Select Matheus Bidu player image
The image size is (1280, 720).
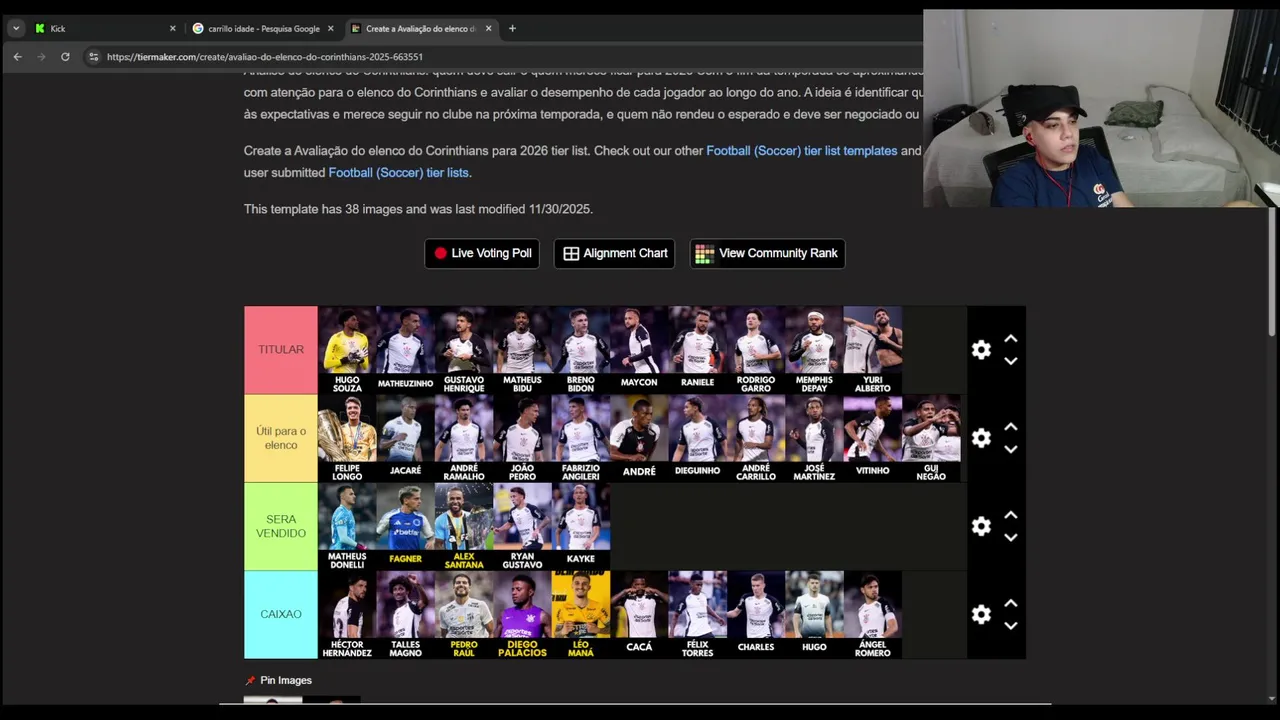[x=522, y=350]
